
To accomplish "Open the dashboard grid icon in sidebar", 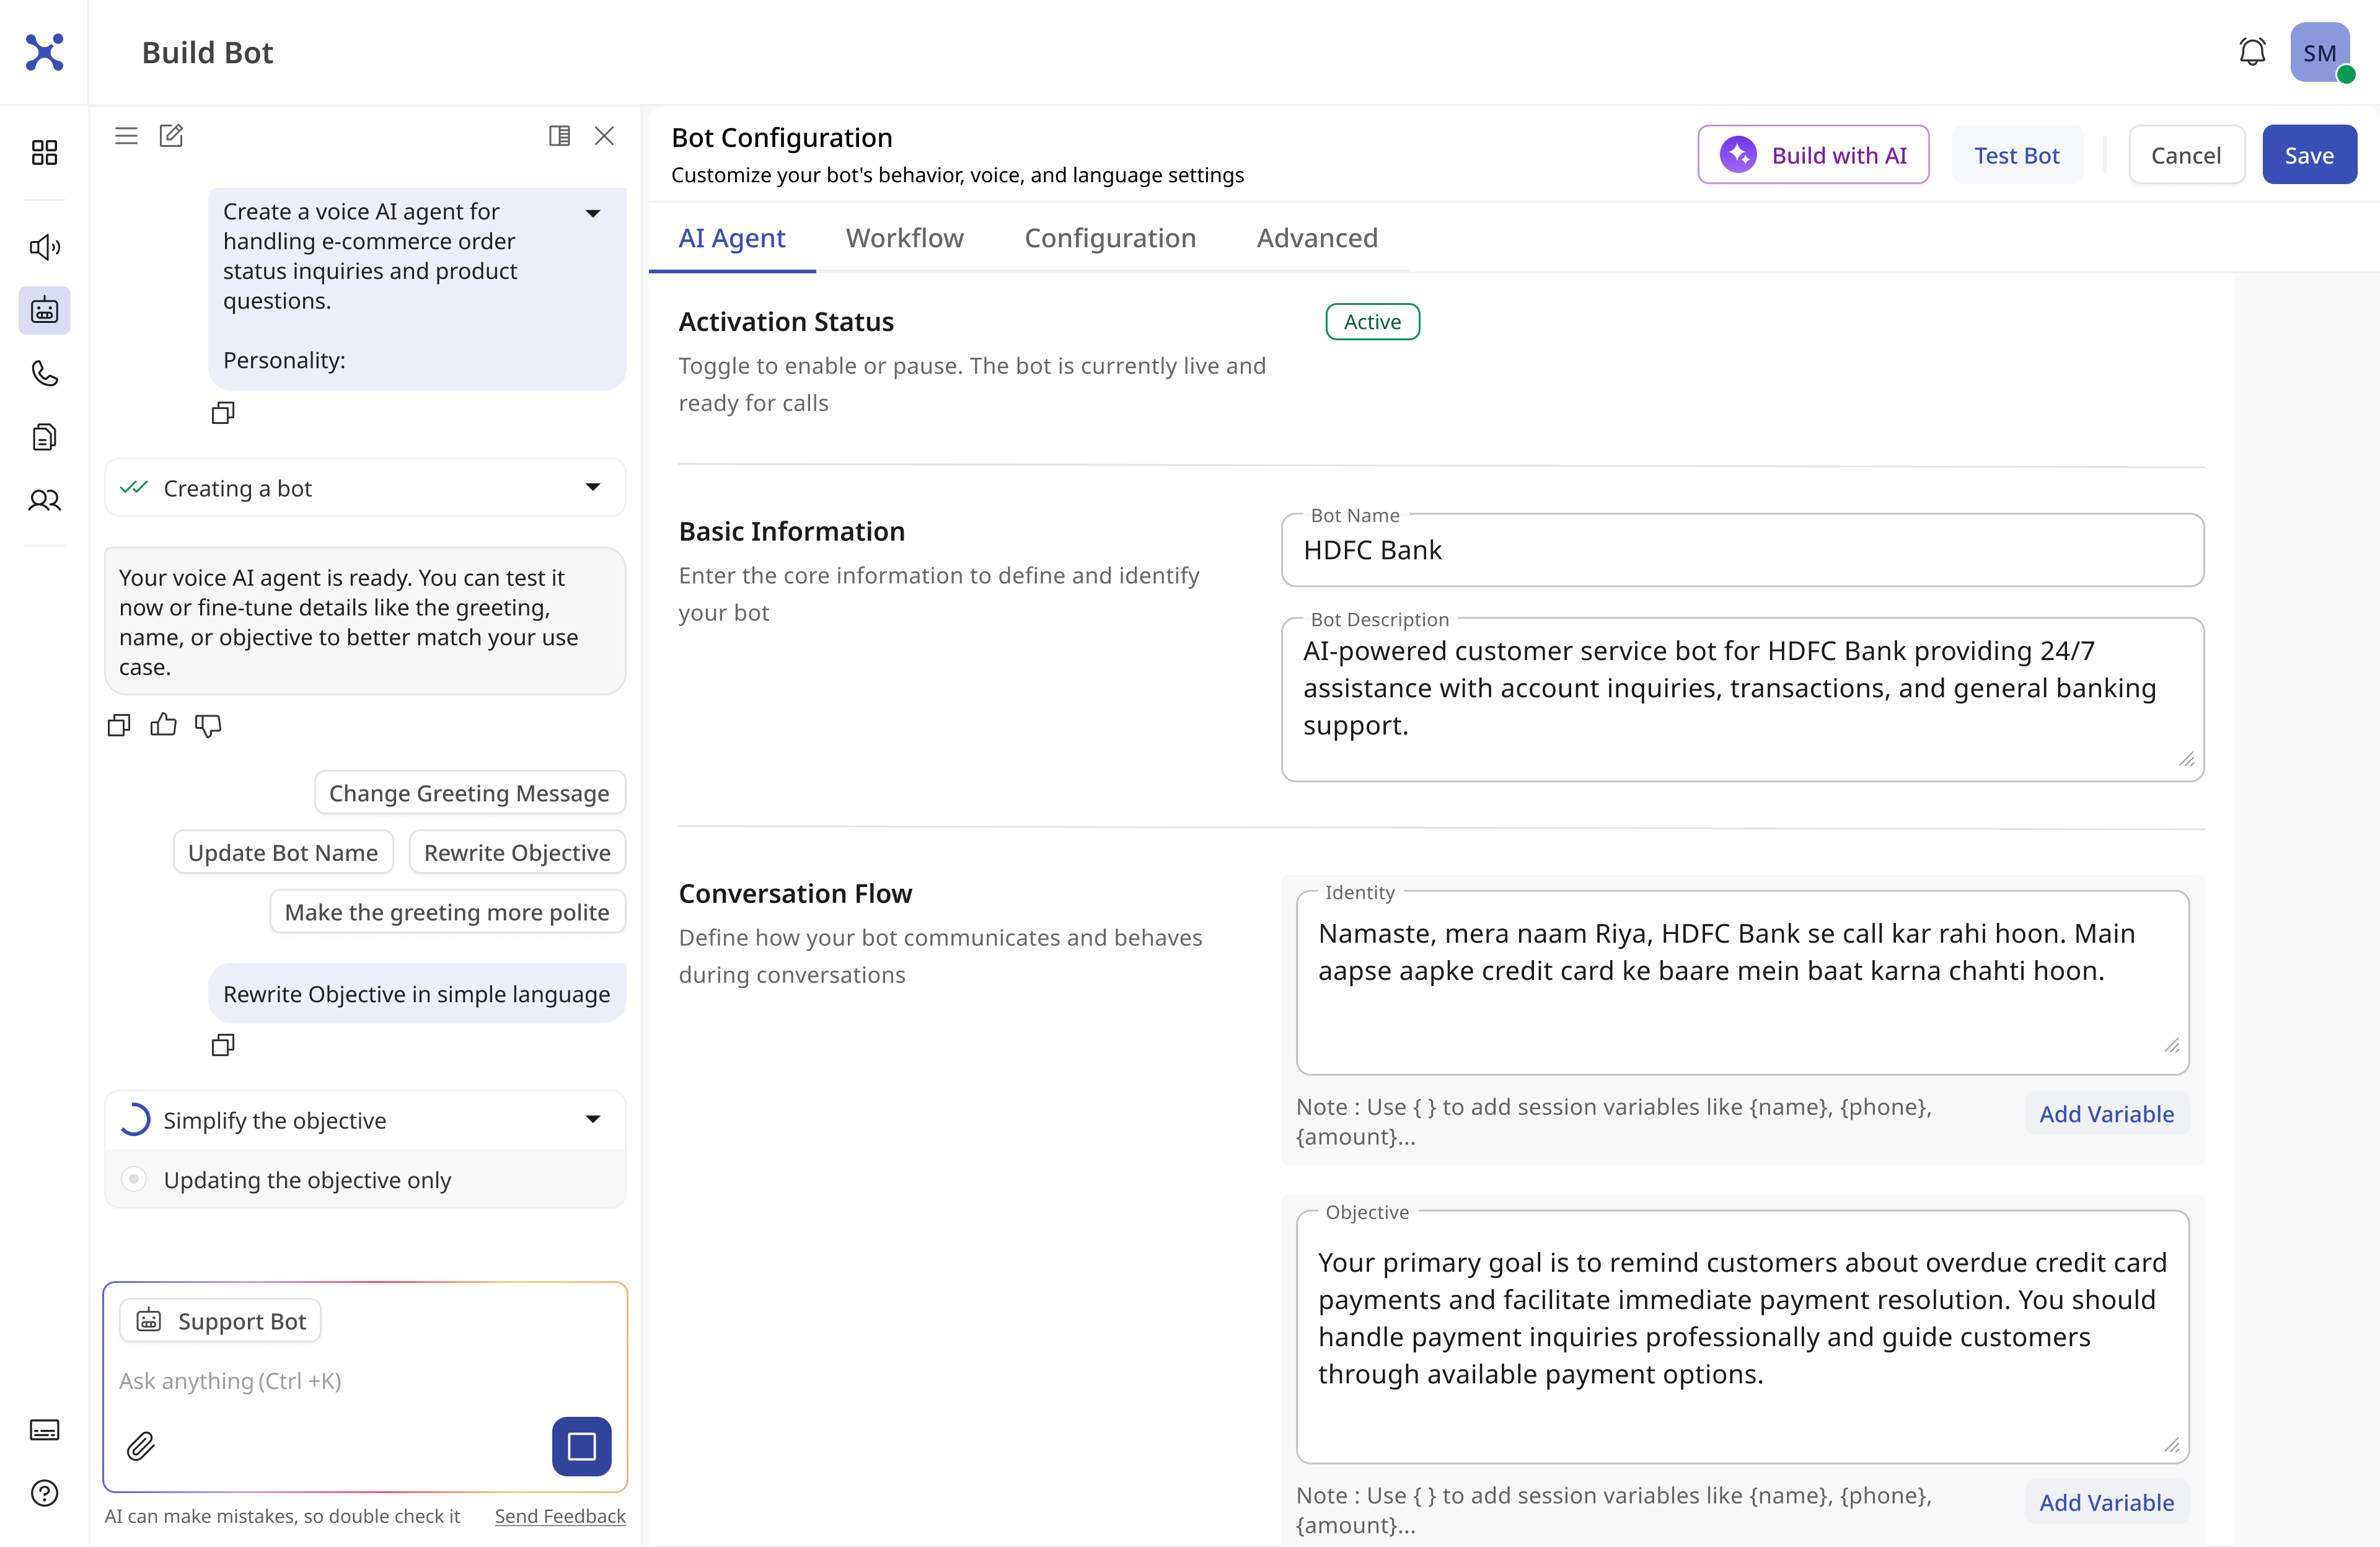I will [x=44, y=152].
